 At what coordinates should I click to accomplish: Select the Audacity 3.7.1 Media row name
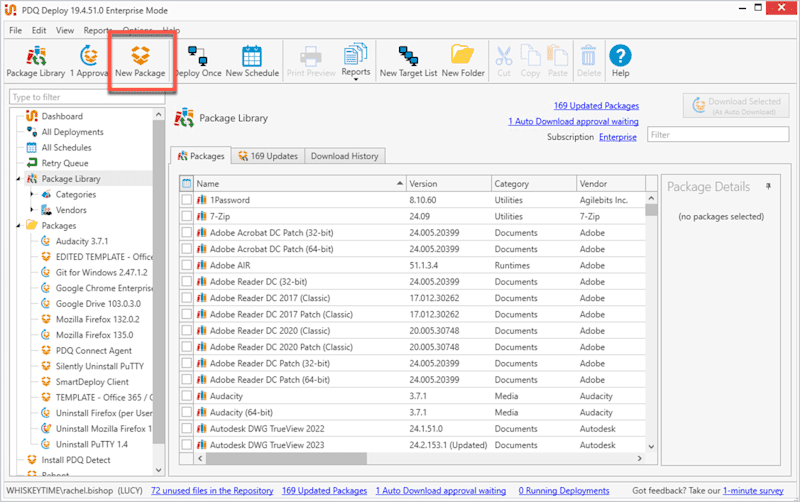point(226,396)
